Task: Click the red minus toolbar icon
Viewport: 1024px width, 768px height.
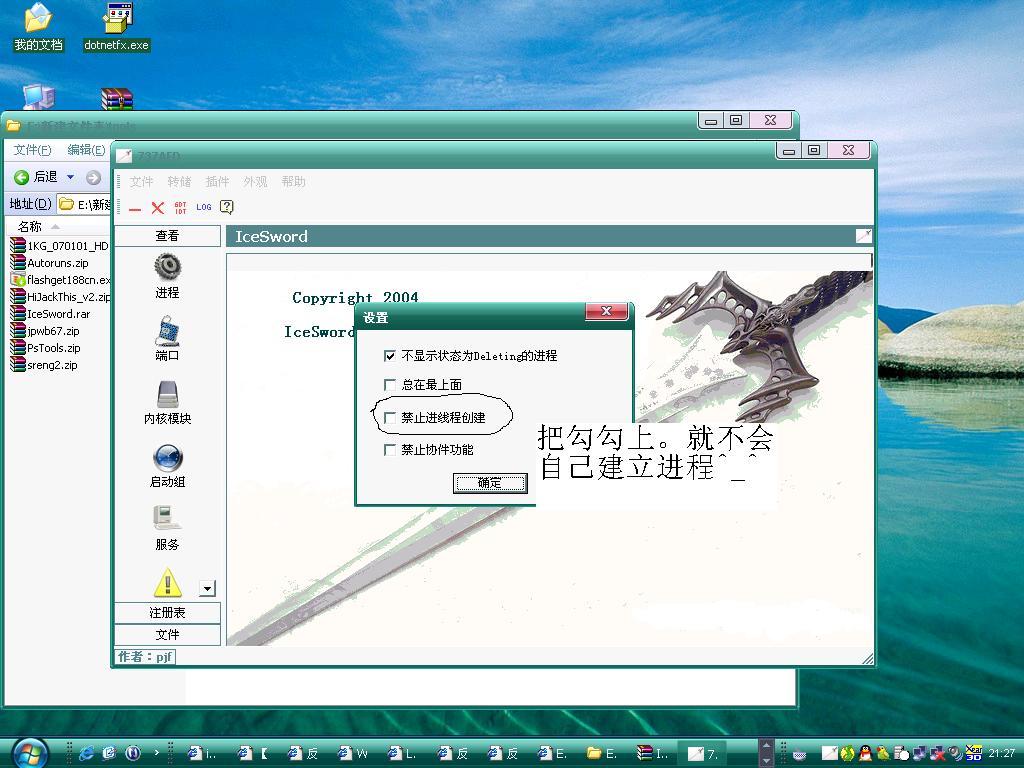Action: pyautogui.click(x=135, y=208)
